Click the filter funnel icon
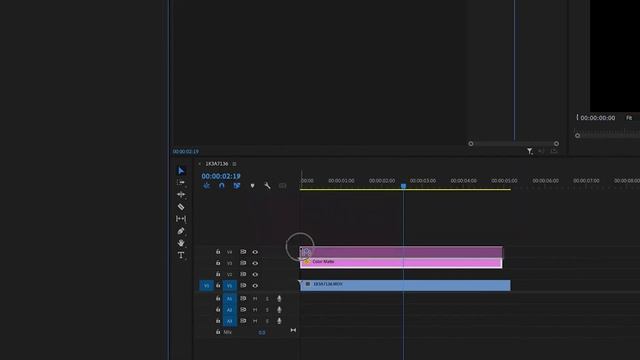This screenshot has height=360, width=640. [x=529, y=151]
